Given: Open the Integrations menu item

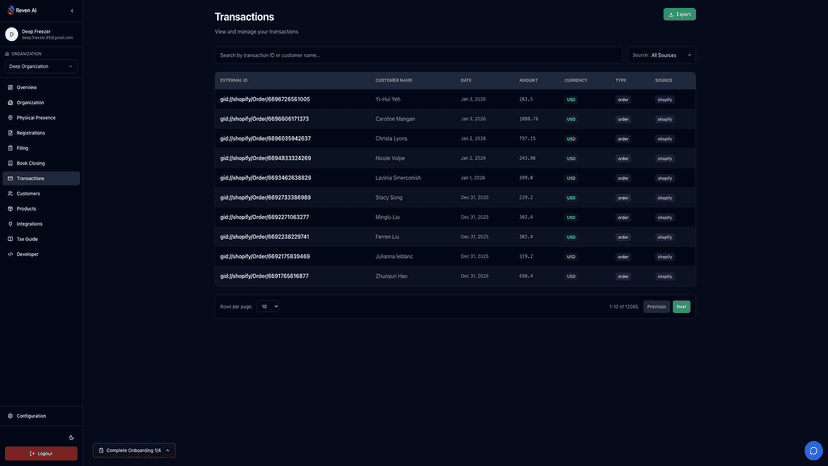Looking at the screenshot, I should (41, 224).
